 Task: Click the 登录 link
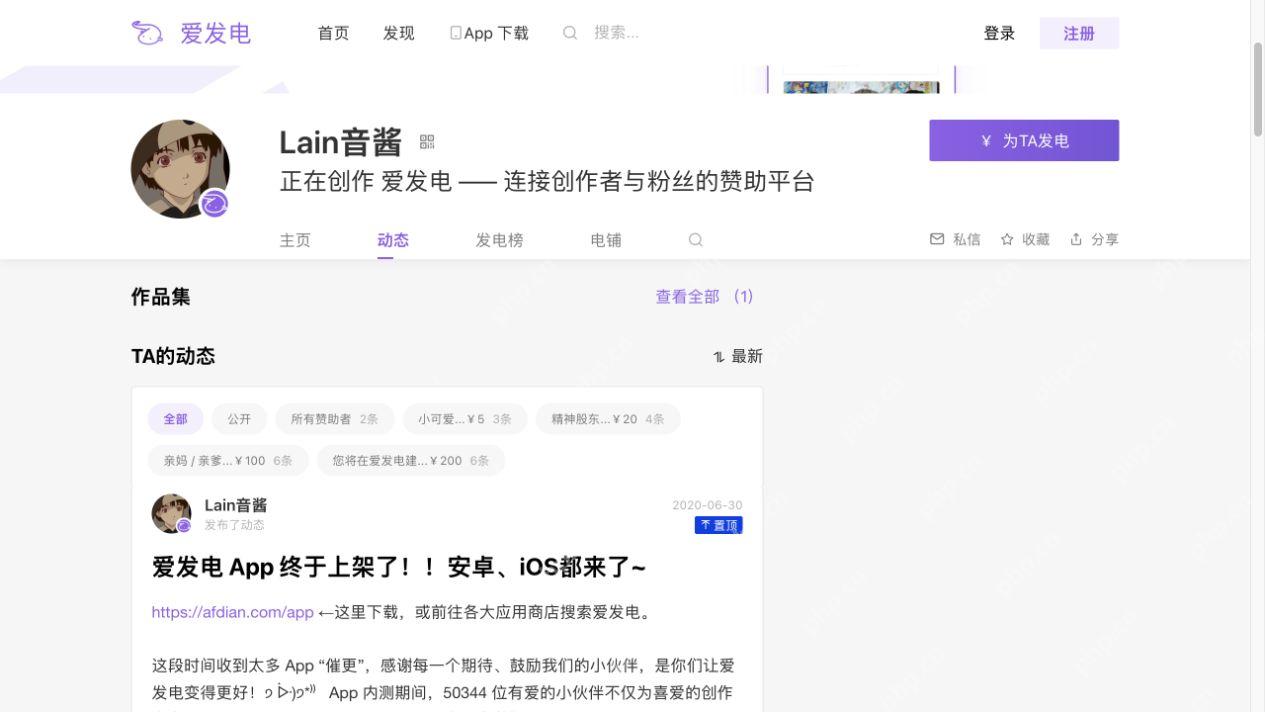1000,33
